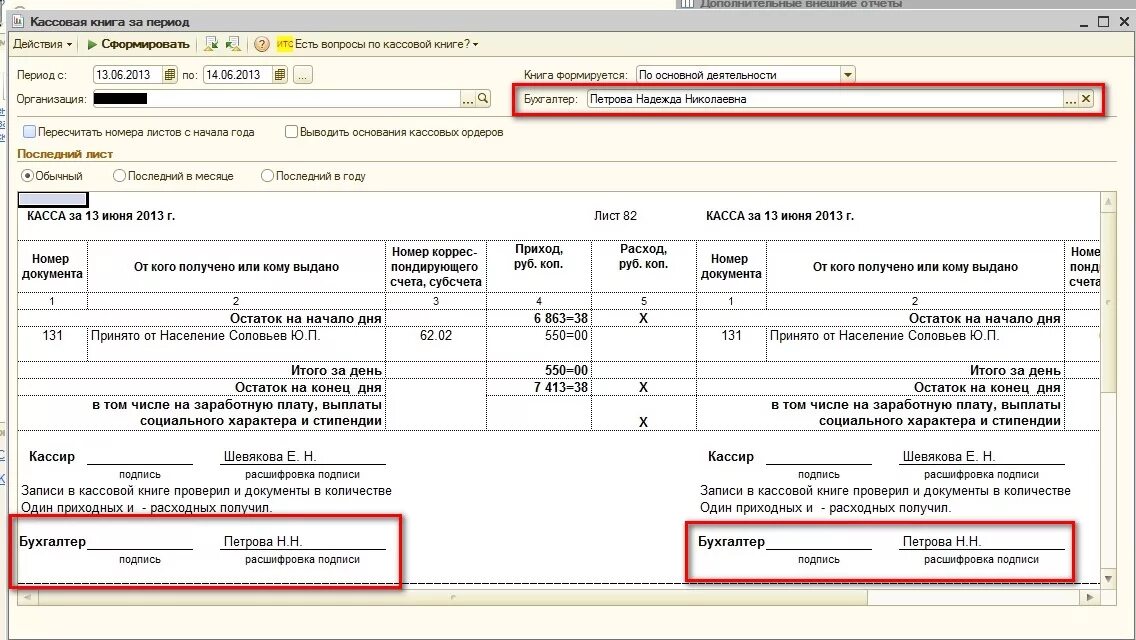Maximize the Кассовая книга за период window

point(1103,22)
